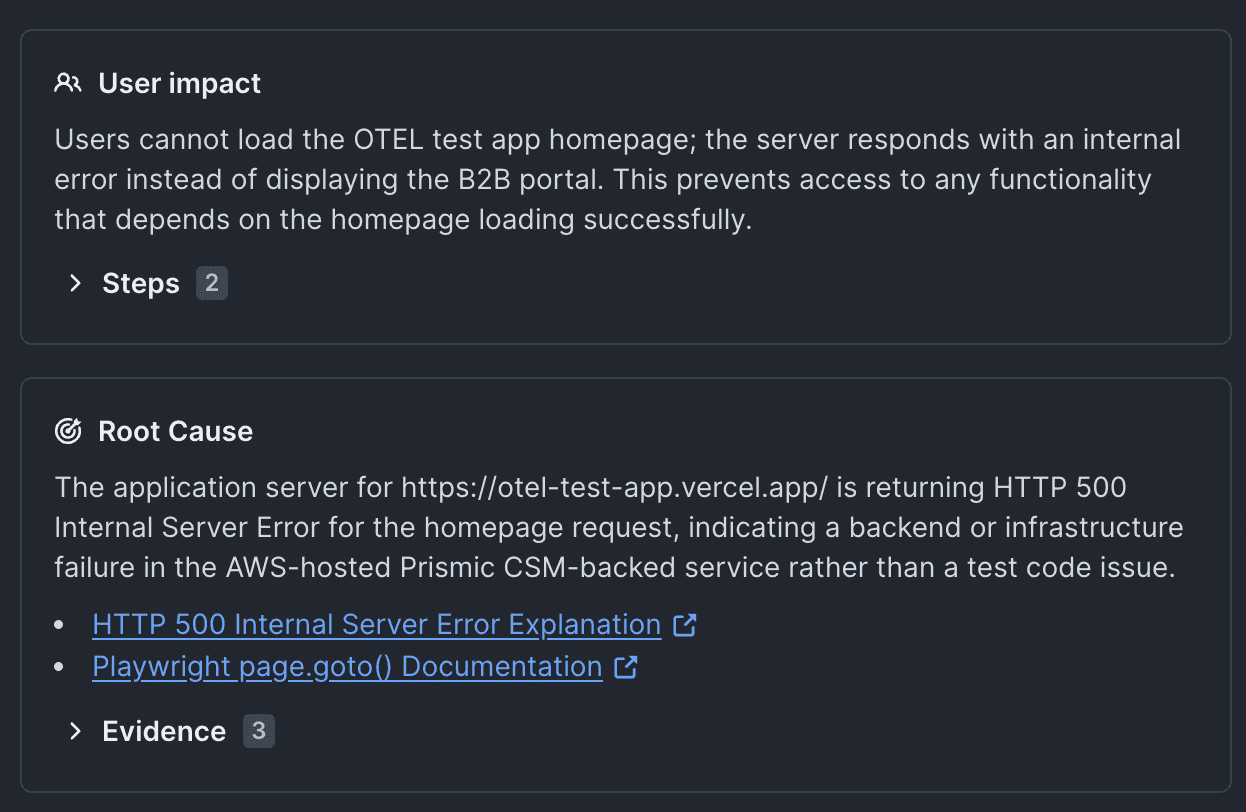Expand the Evidence chevron arrow

click(x=75, y=731)
